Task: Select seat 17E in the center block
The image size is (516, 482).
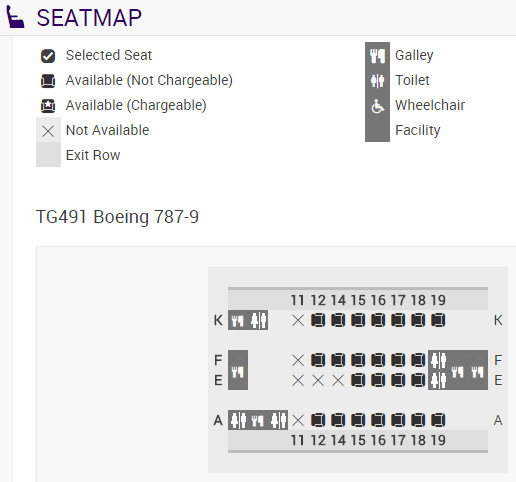Action: pyautogui.click(x=398, y=380)
